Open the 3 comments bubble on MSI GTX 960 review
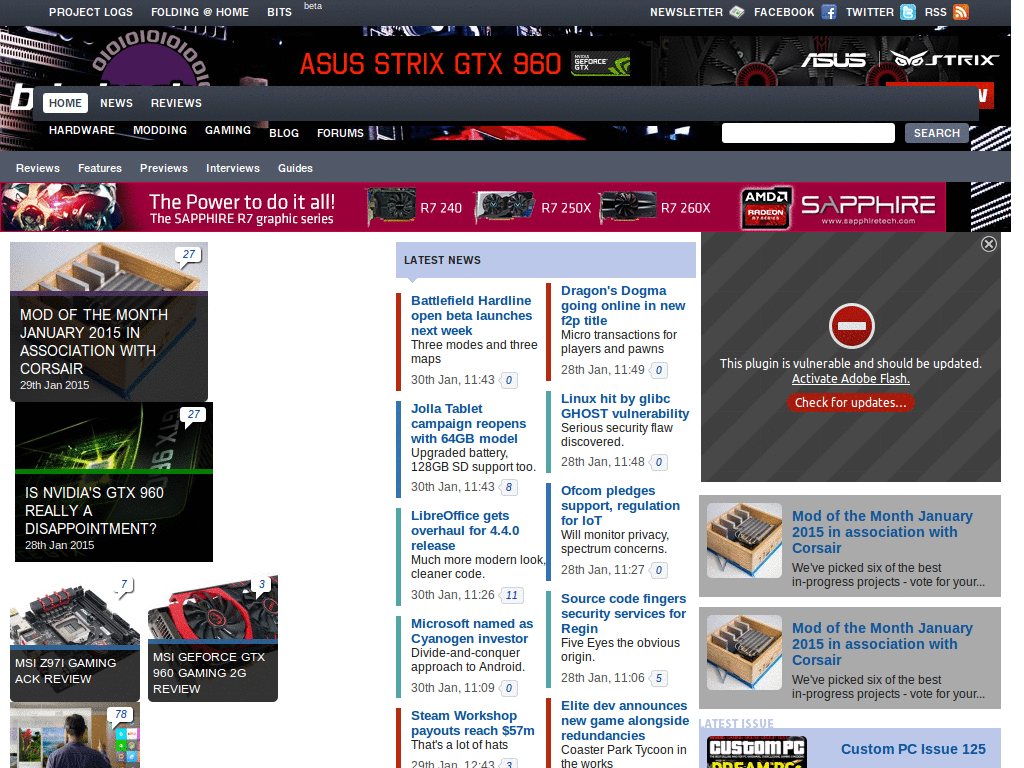This screenshot has width=1024, height=768. tap(262, 585)
